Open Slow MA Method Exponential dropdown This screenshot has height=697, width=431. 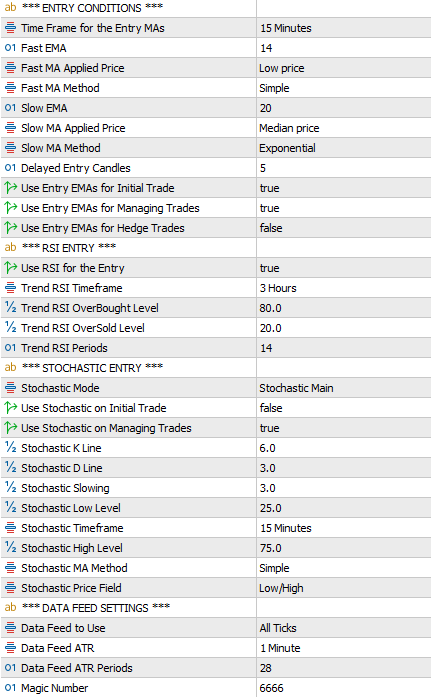(343, 148)
